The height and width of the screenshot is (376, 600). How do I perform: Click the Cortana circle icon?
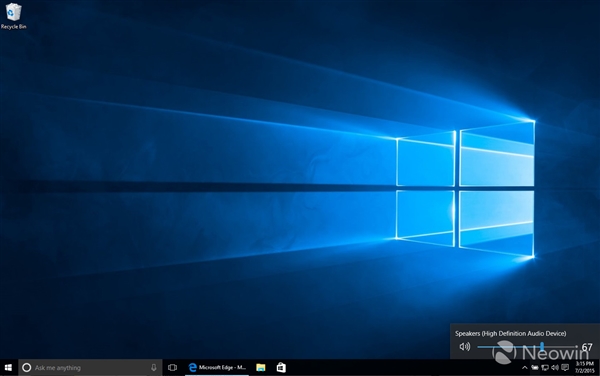click(26, 368)
